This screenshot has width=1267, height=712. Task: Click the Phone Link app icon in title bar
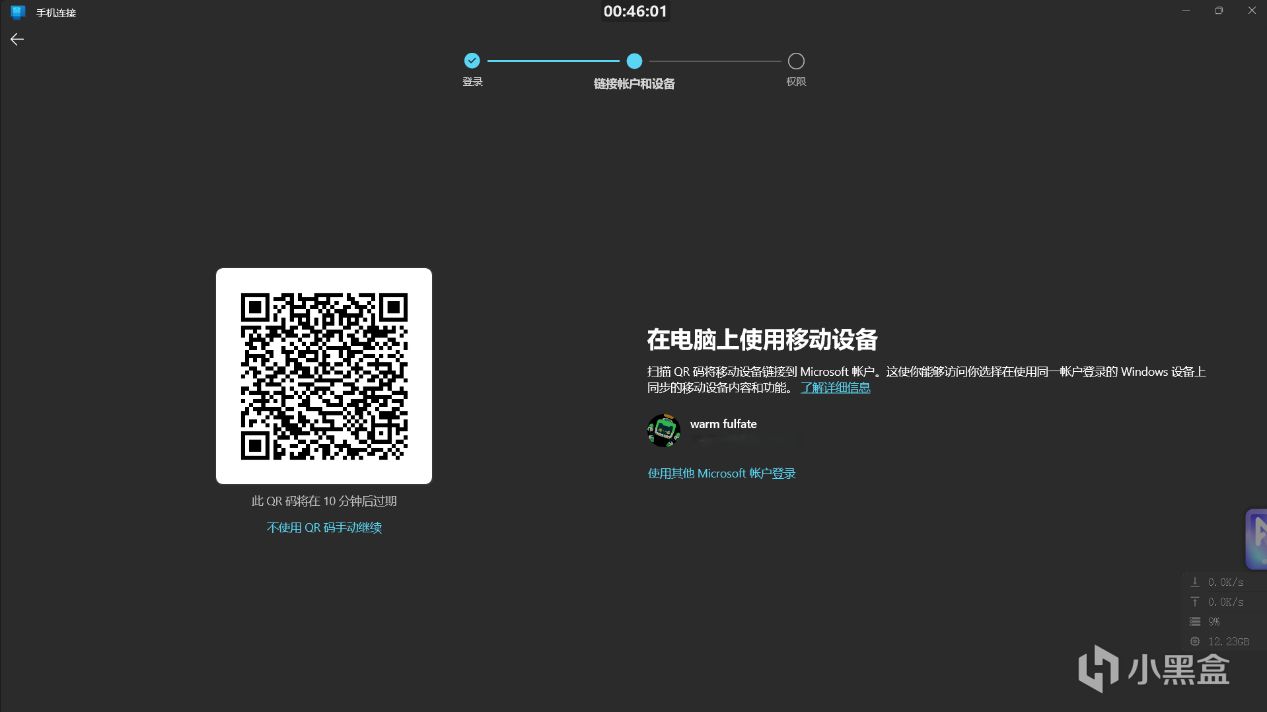[x=18, y=12]
